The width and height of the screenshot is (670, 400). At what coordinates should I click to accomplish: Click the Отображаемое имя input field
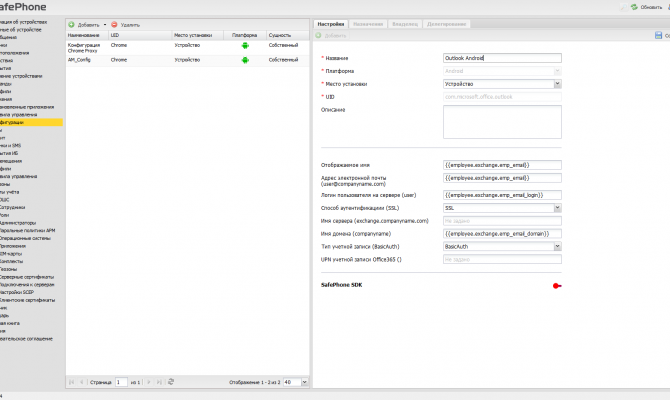pos(502,165)
